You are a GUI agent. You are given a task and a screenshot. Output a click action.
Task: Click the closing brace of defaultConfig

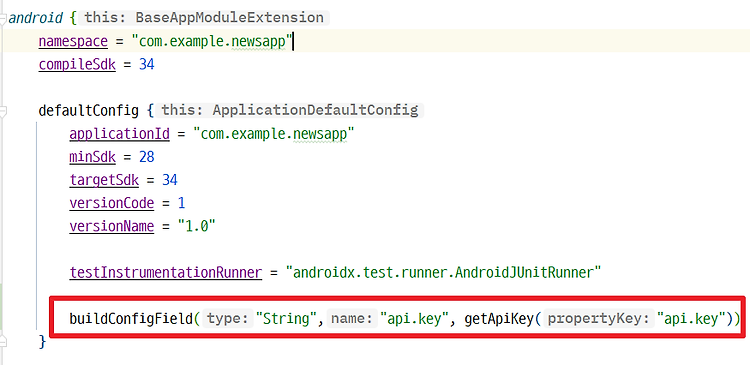[42, 341]
